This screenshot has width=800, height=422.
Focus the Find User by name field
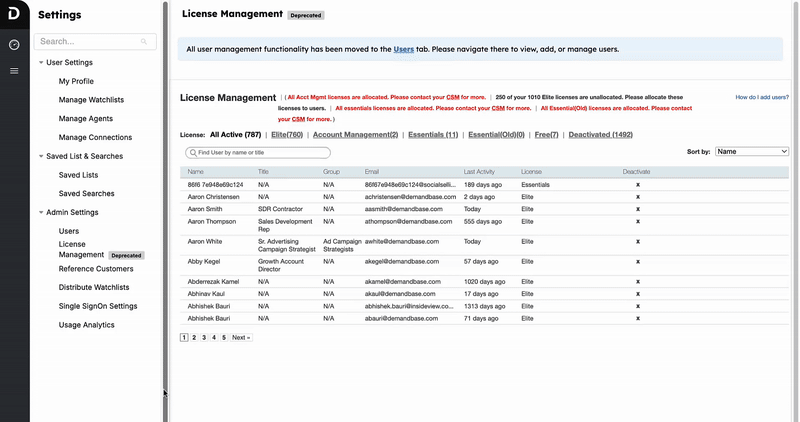(x=258, y=153)
